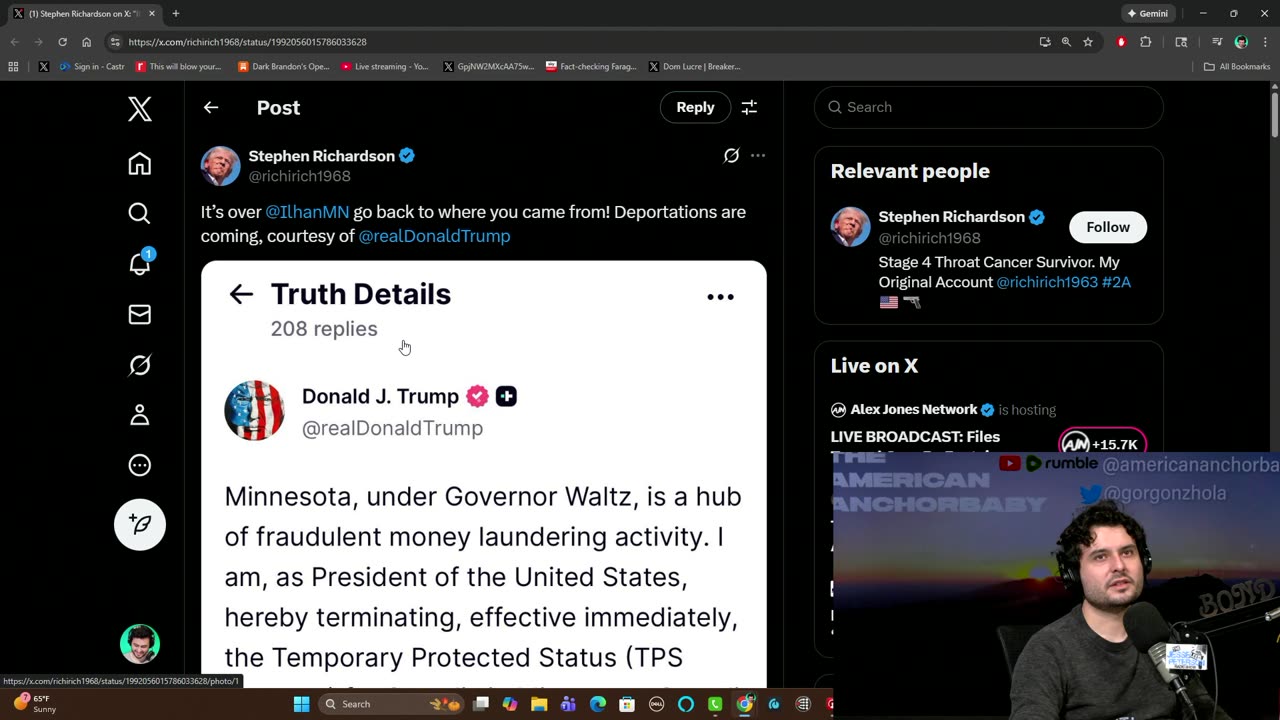The image size is (1280, 720).
Task: Open Microsoft Edge from taskbar
Action: tap(598, 704)
